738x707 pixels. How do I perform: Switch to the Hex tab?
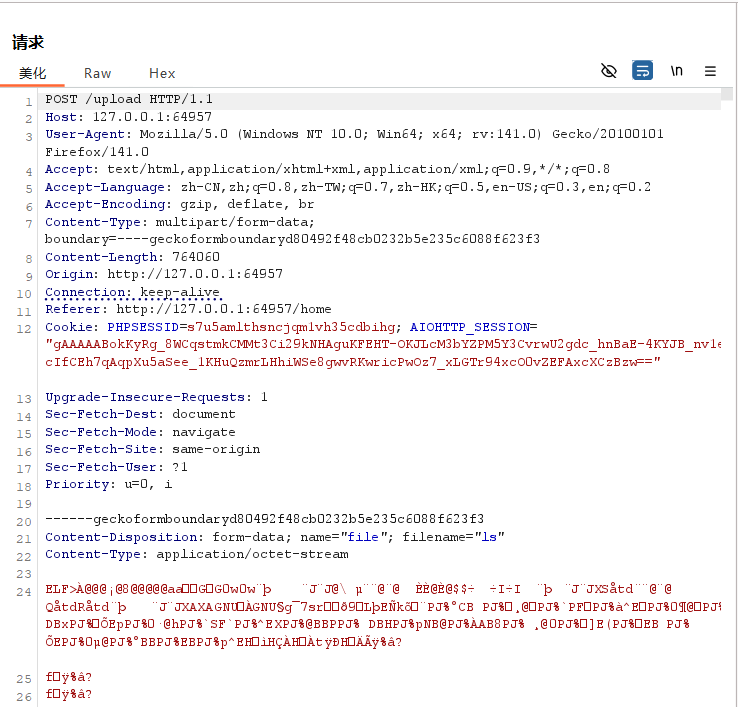click(x=162, y=73)
